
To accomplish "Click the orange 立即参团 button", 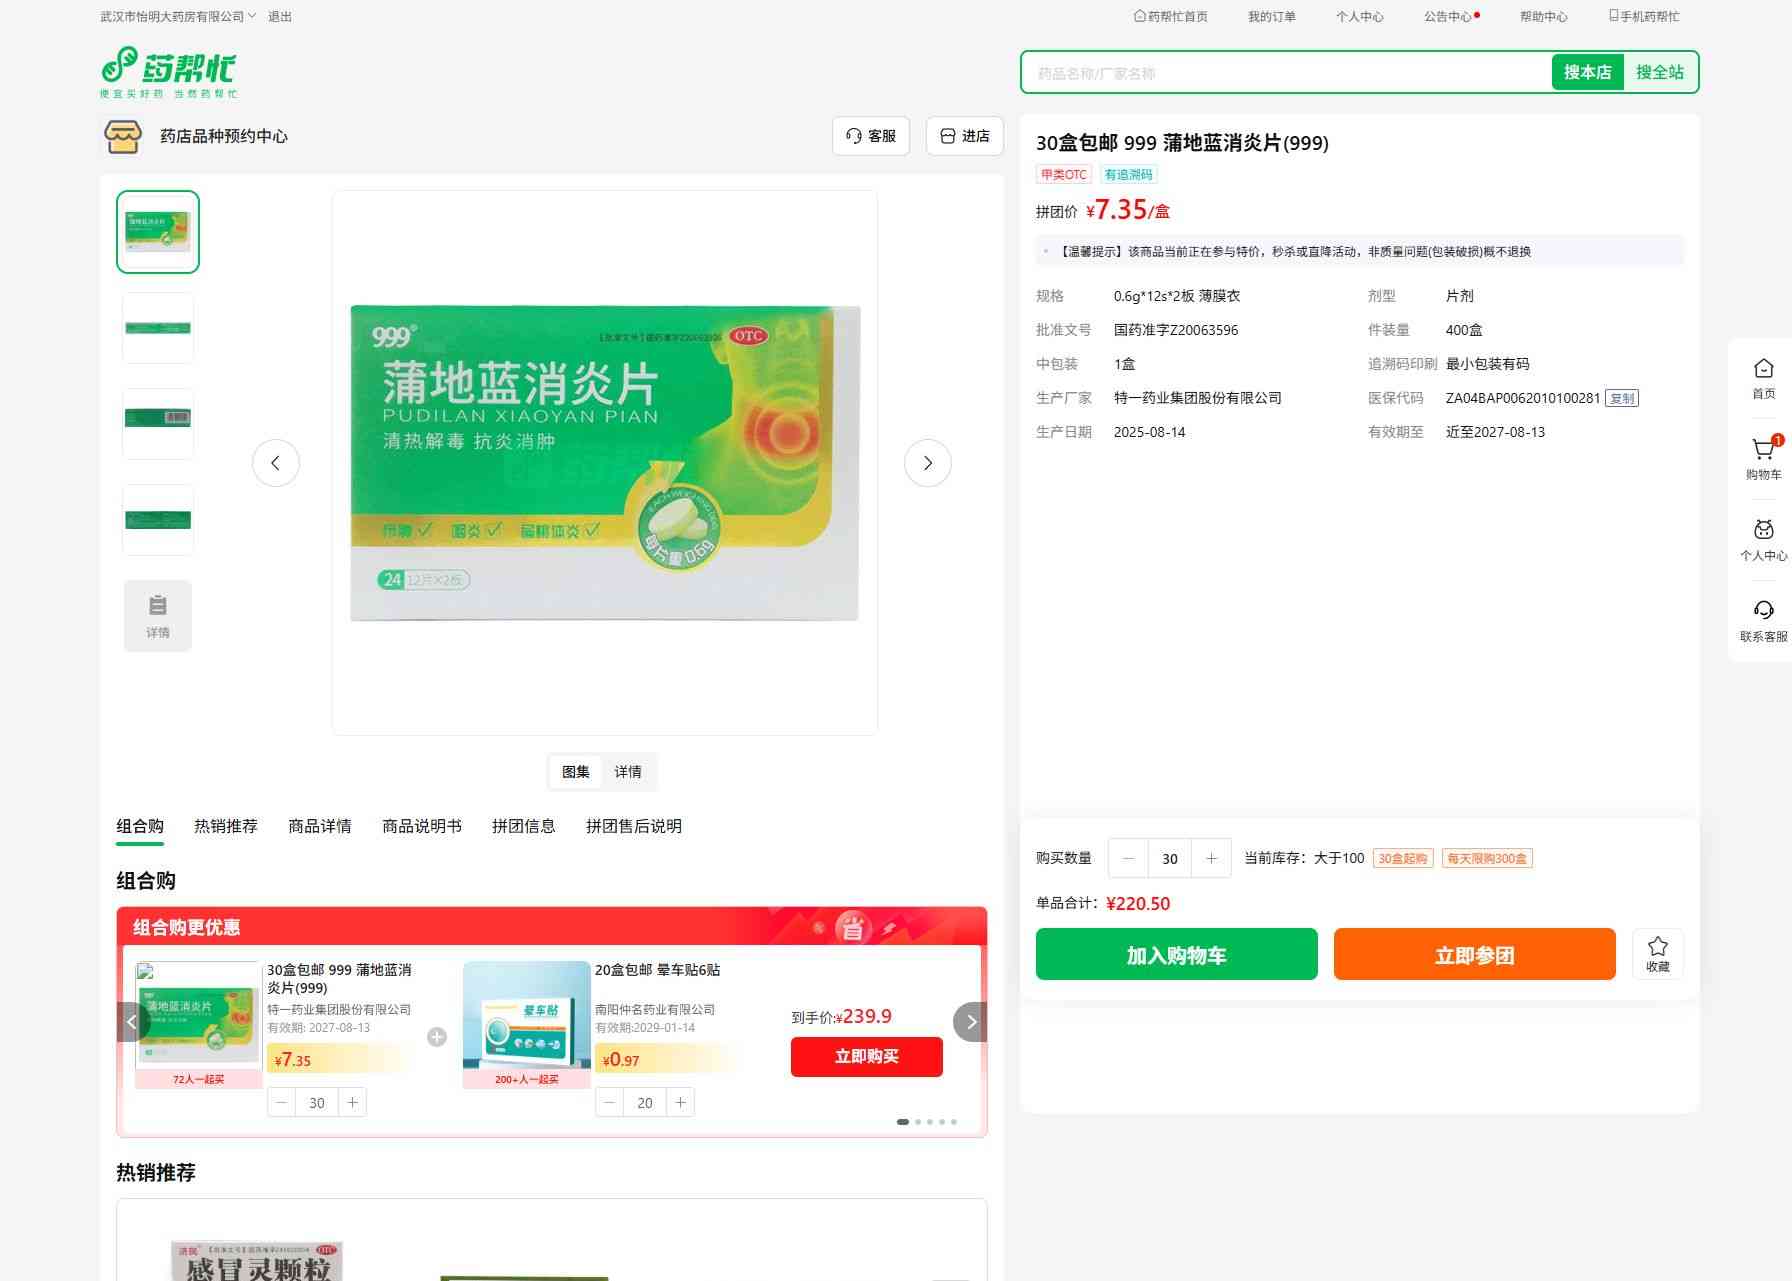I will [x=1474, y=954].
